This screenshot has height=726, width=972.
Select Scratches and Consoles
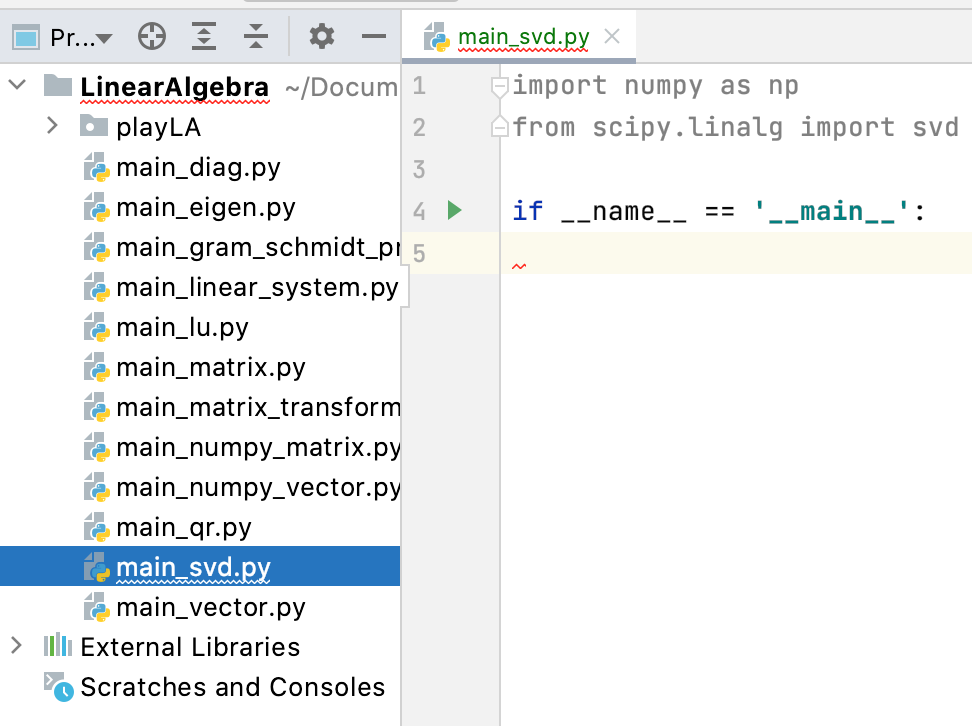click(x=232, y=687)
